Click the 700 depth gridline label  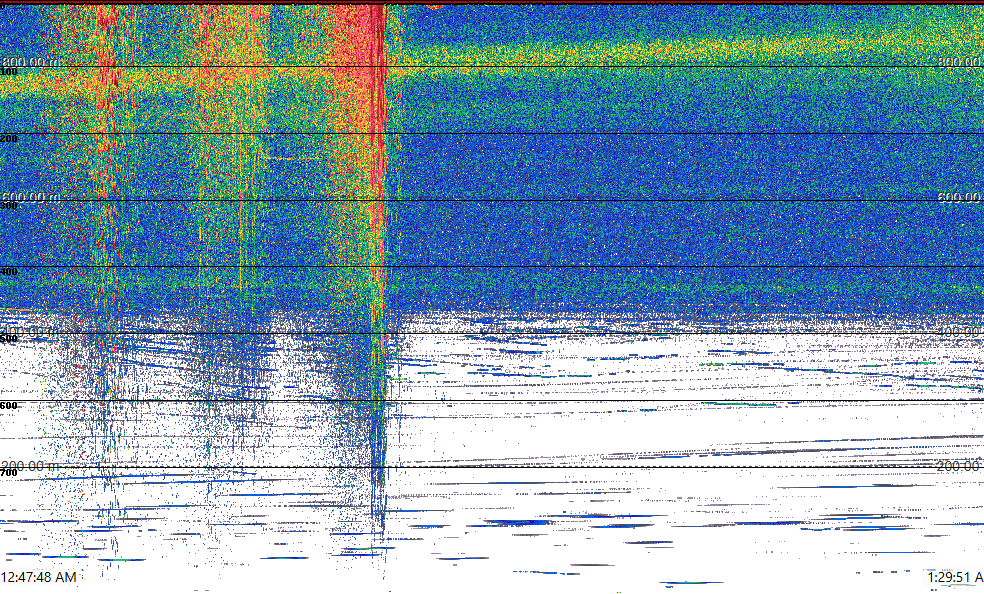point(9,472)
